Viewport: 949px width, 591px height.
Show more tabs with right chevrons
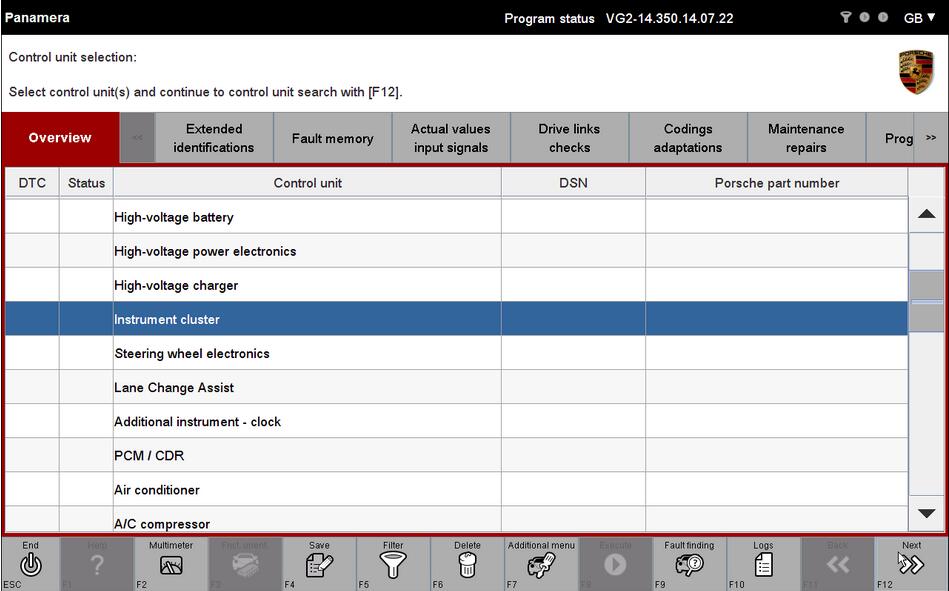click(931, 138)
